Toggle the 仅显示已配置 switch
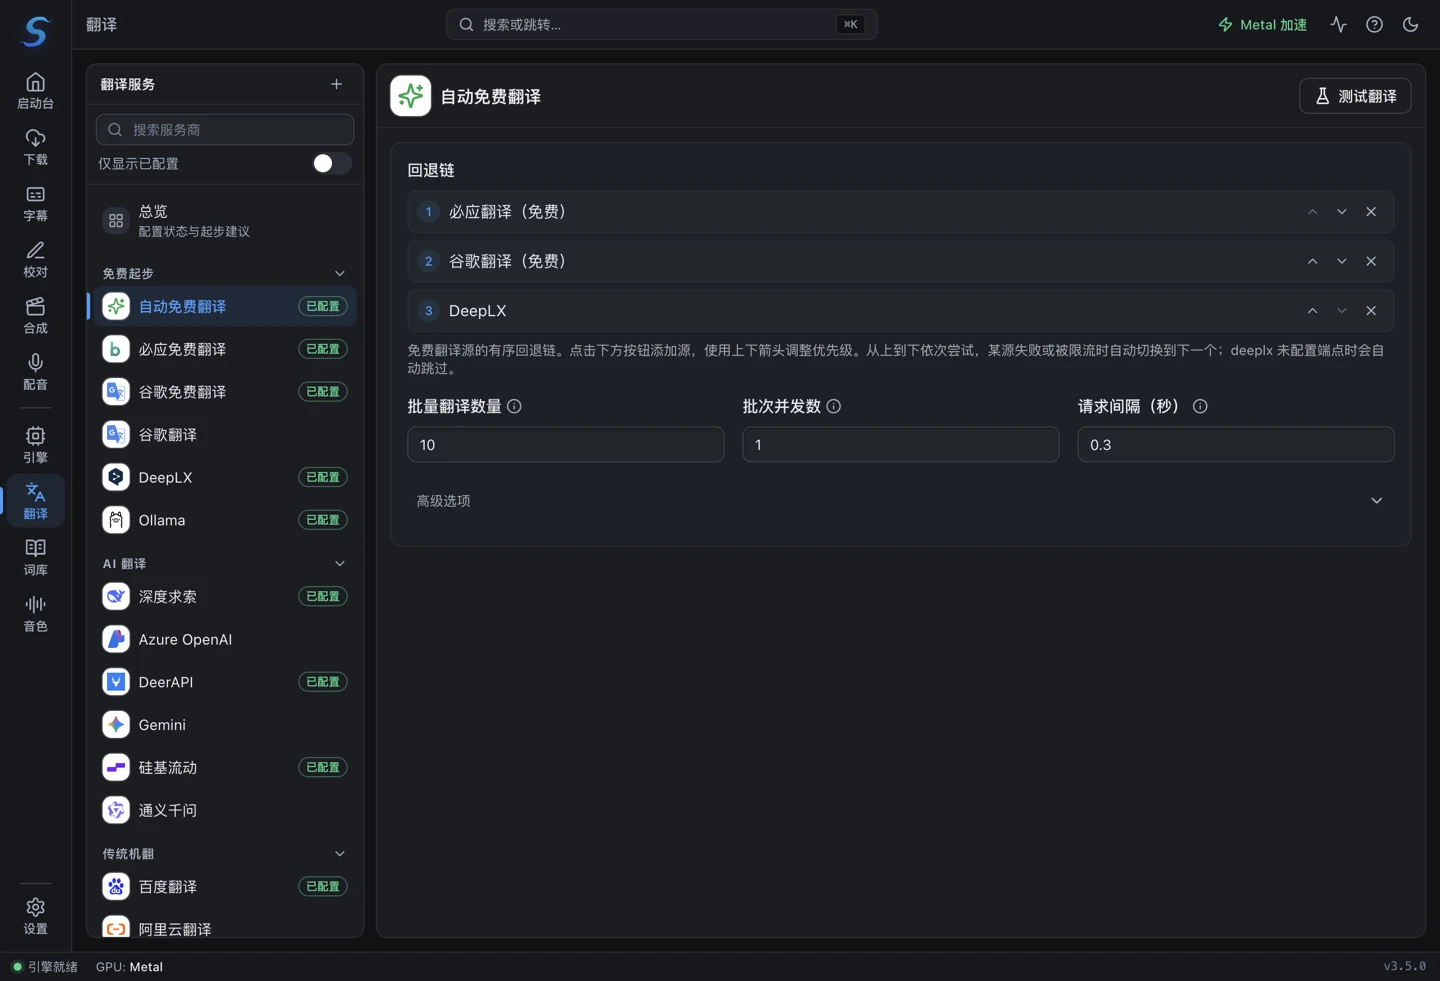 pos(331,163)
